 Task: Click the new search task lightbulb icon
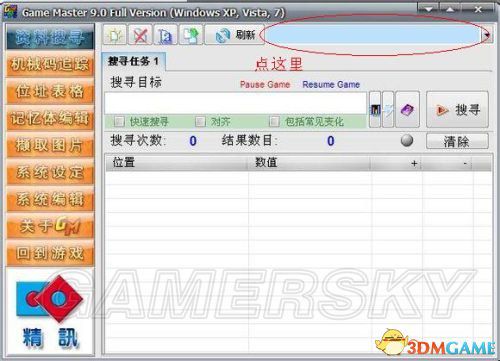click(115, 35)
